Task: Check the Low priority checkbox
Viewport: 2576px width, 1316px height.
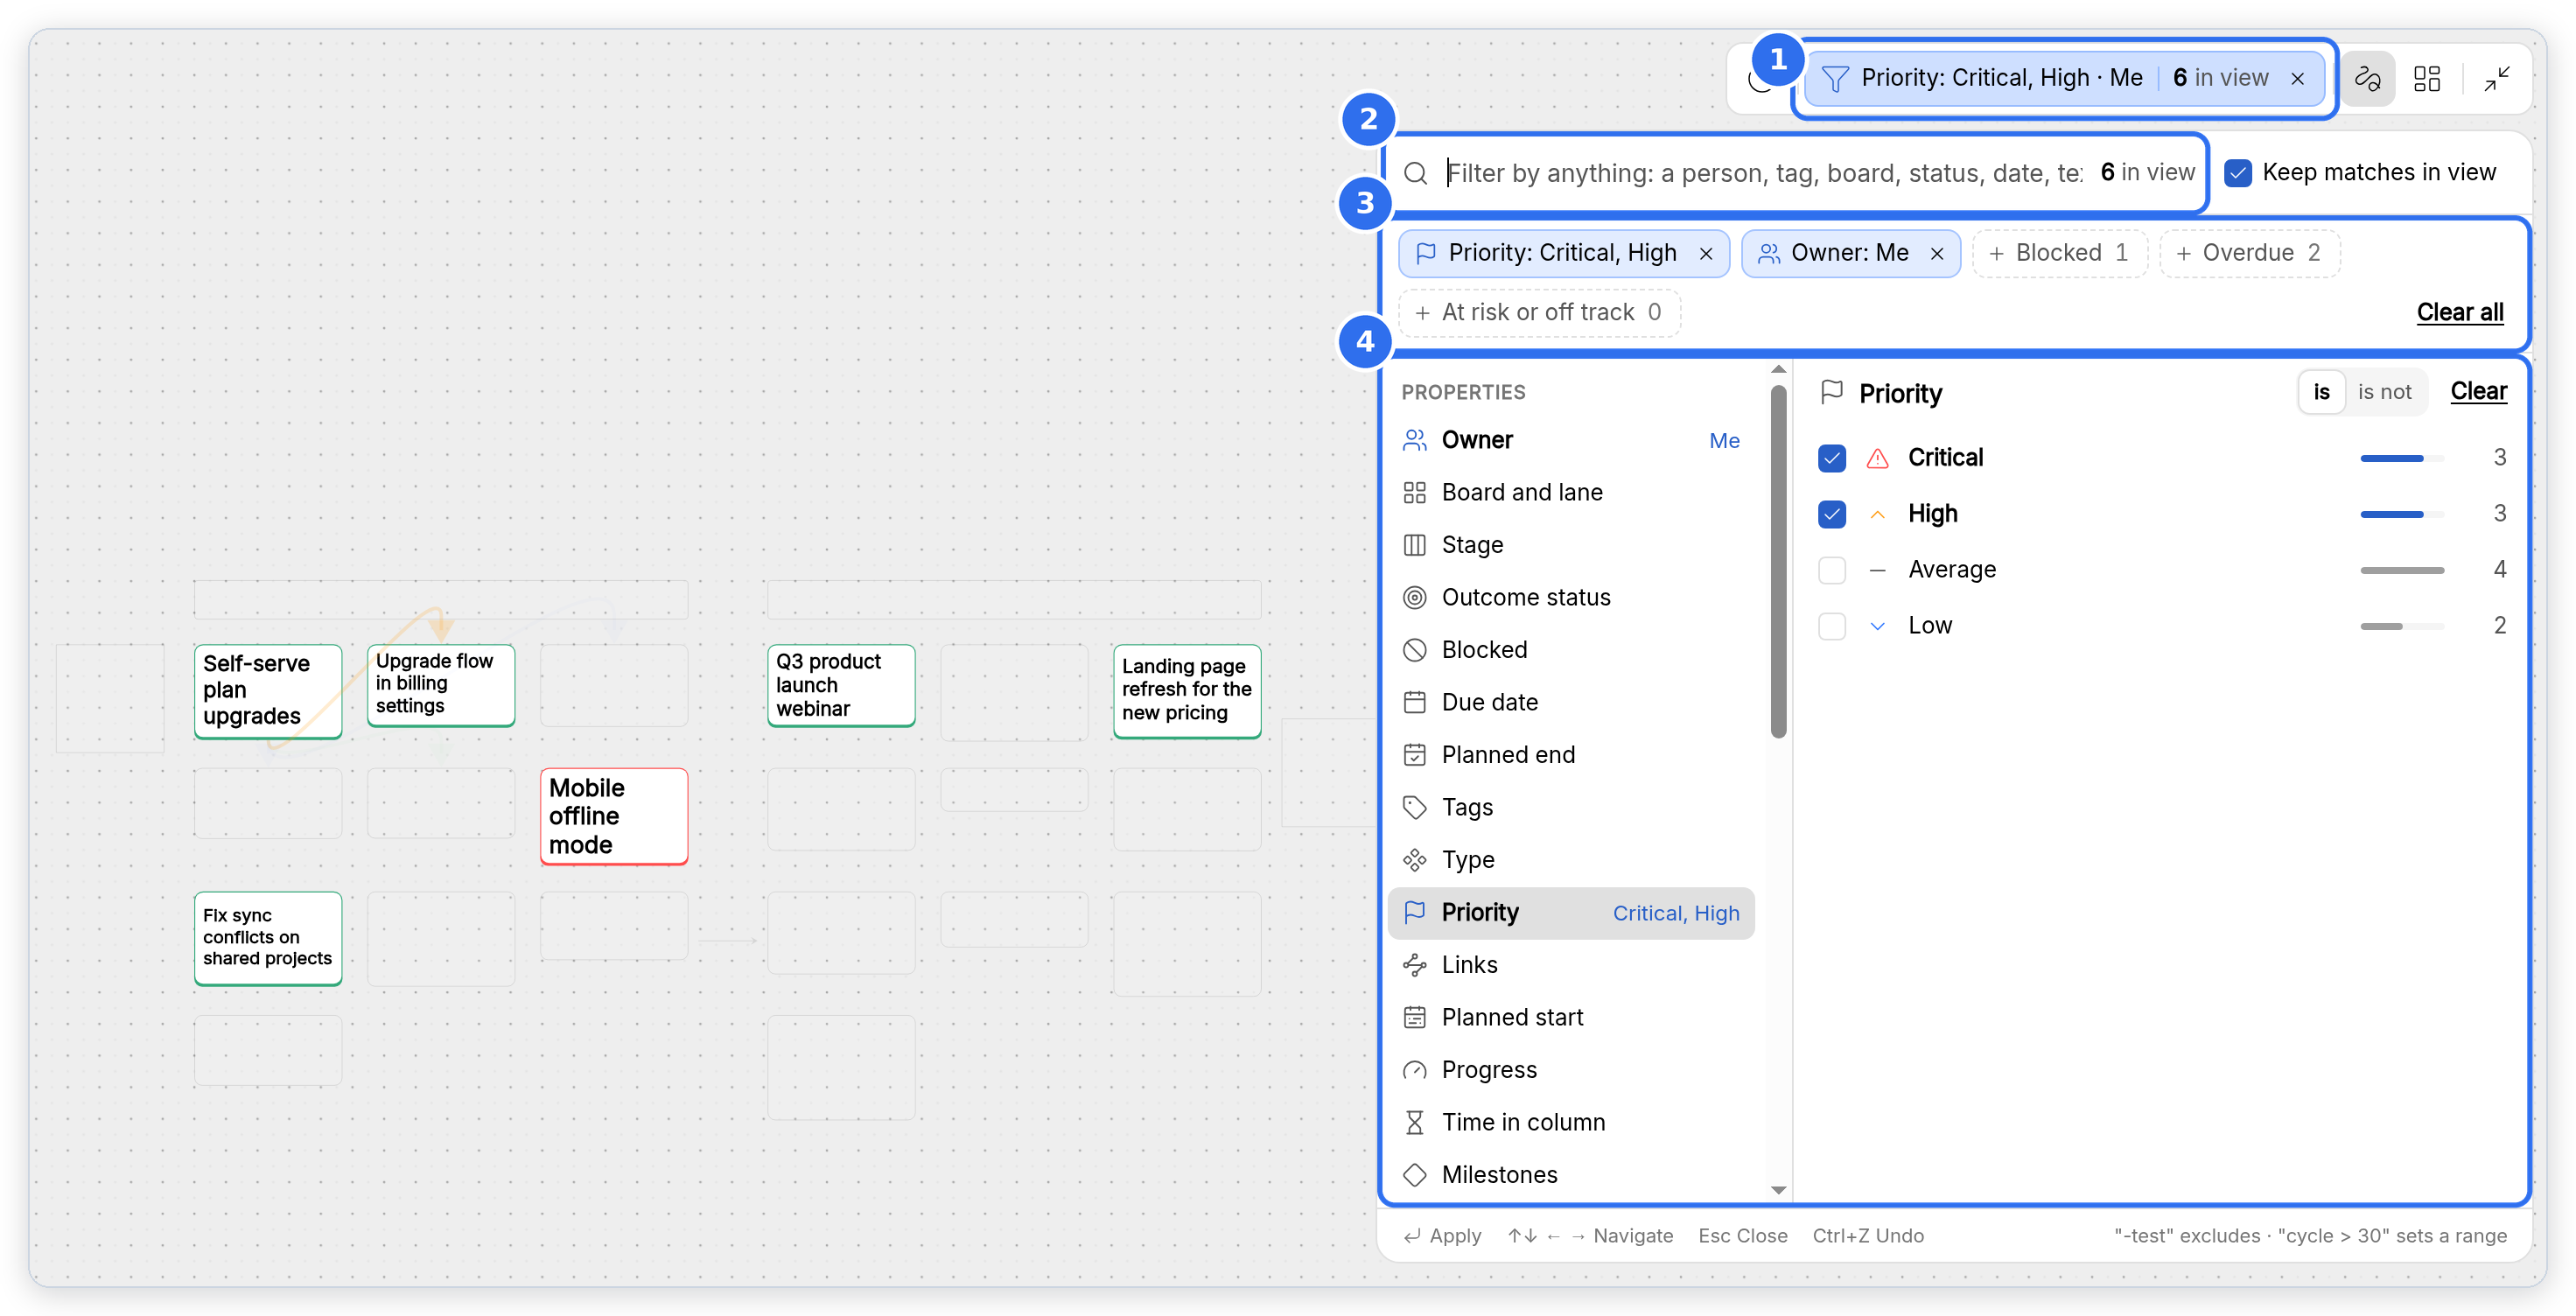Action: [1832, 626]
